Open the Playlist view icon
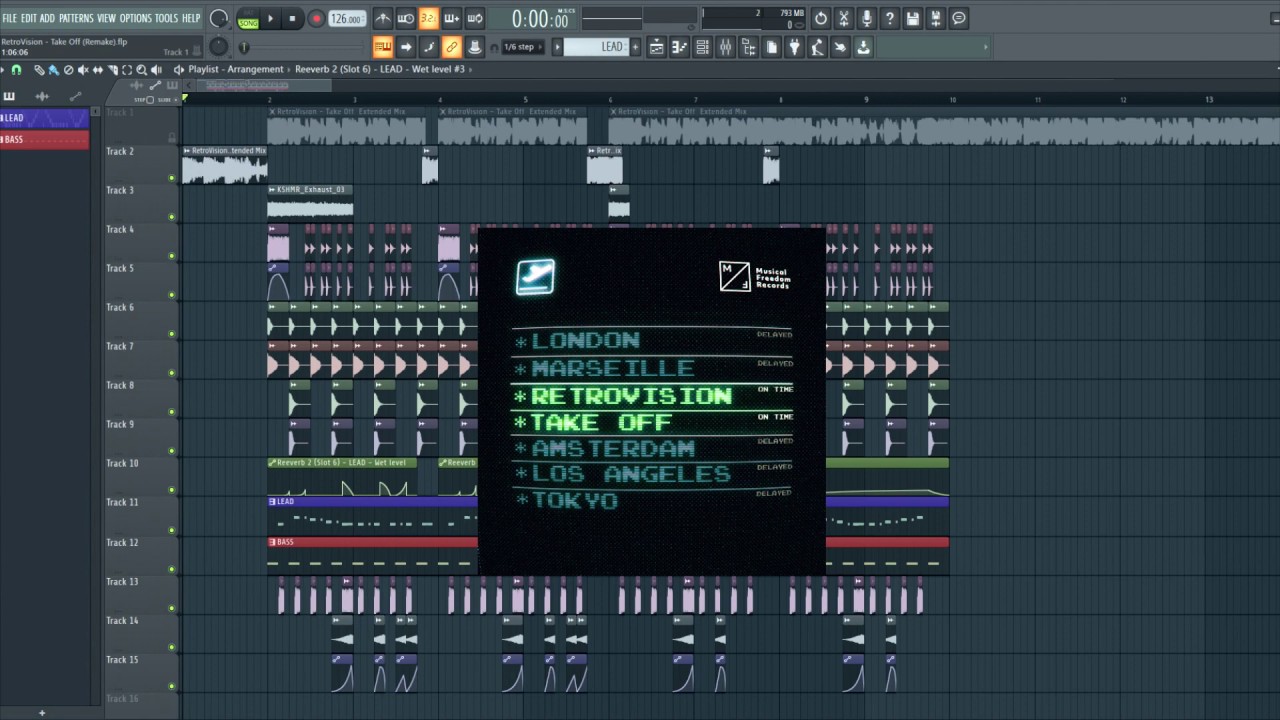This screenshot has height=720, width=1280. [x=657, y=47]
